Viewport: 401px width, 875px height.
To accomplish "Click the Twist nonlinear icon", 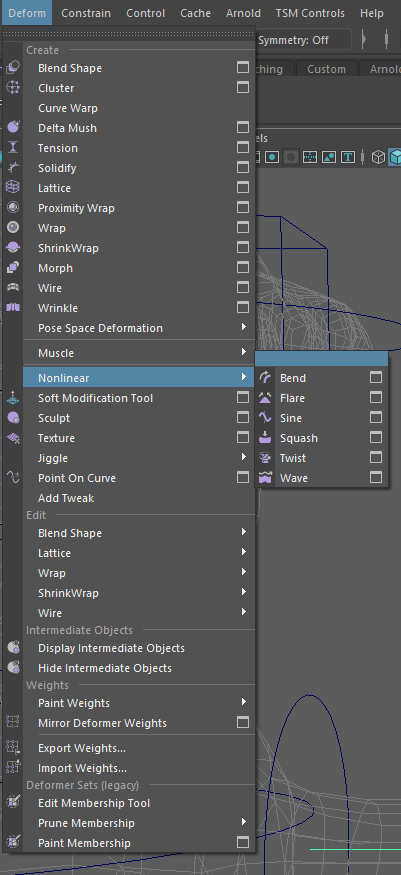I will 265,458.
